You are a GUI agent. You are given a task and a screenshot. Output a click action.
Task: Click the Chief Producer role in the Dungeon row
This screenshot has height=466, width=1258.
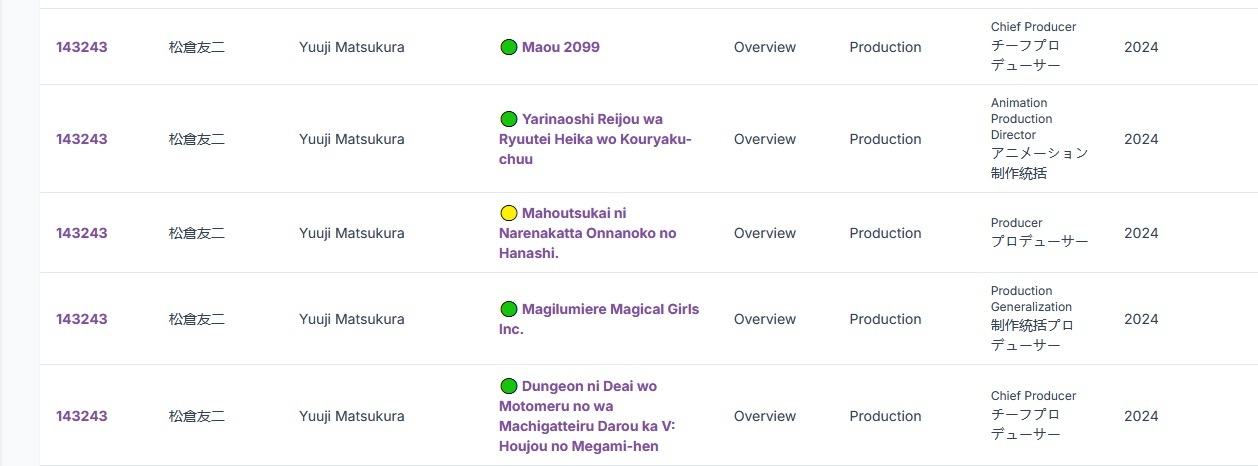click(1033, 396)
